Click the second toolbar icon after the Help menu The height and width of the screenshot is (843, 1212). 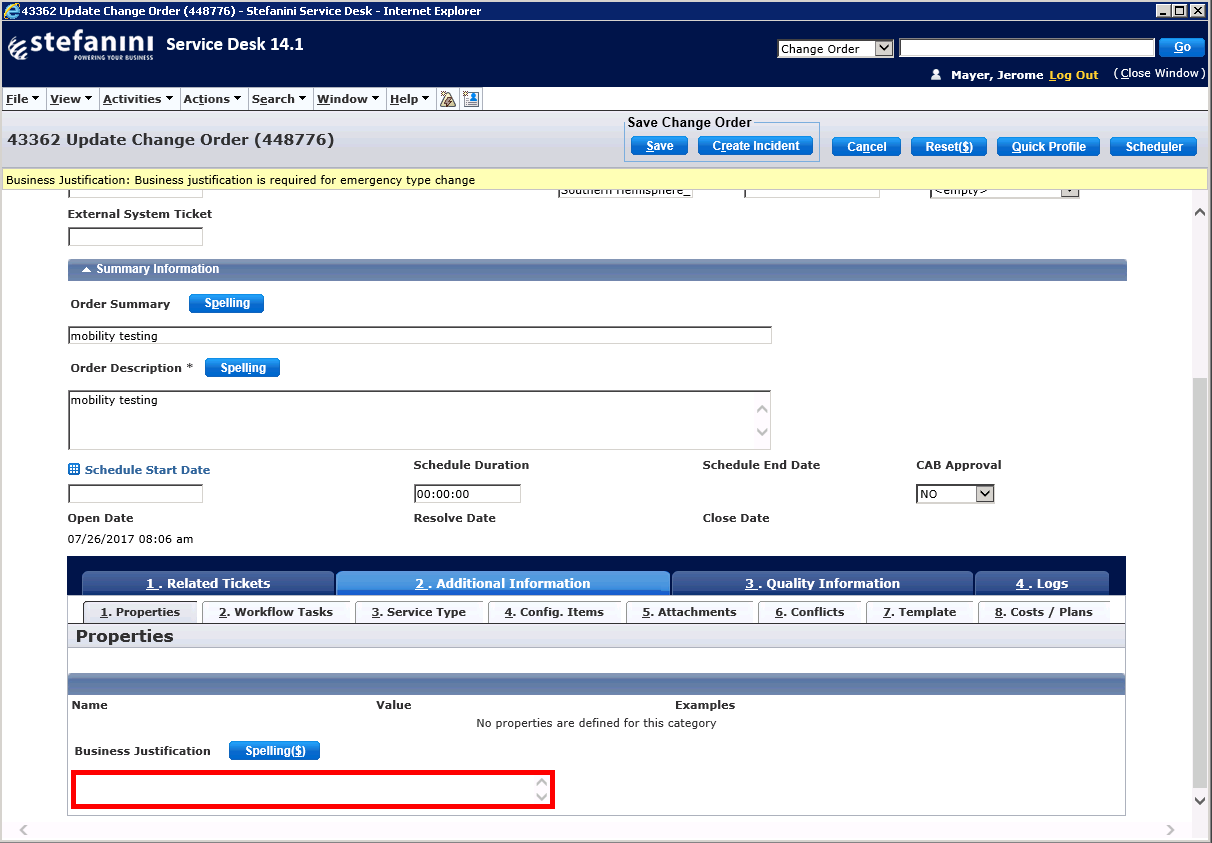click(x=472, y=99)
